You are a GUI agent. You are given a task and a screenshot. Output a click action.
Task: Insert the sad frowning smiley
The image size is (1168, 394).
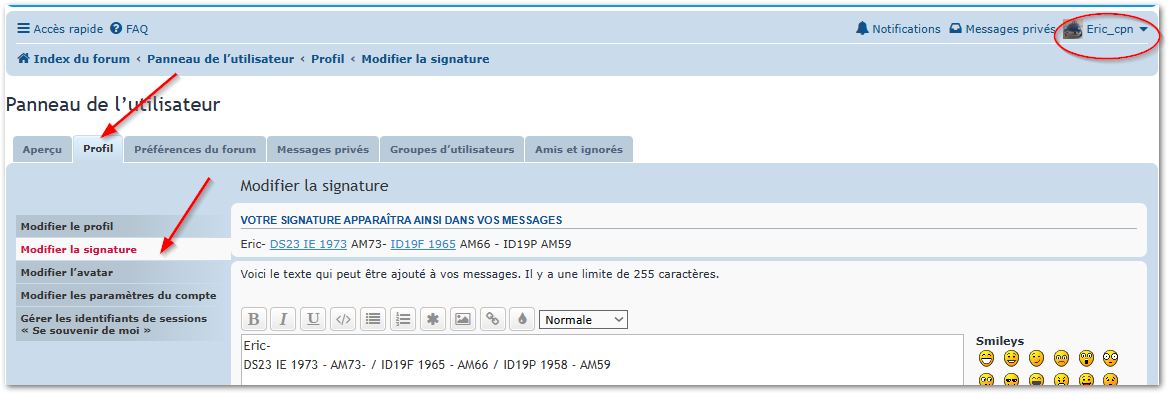click(1061, 358)
